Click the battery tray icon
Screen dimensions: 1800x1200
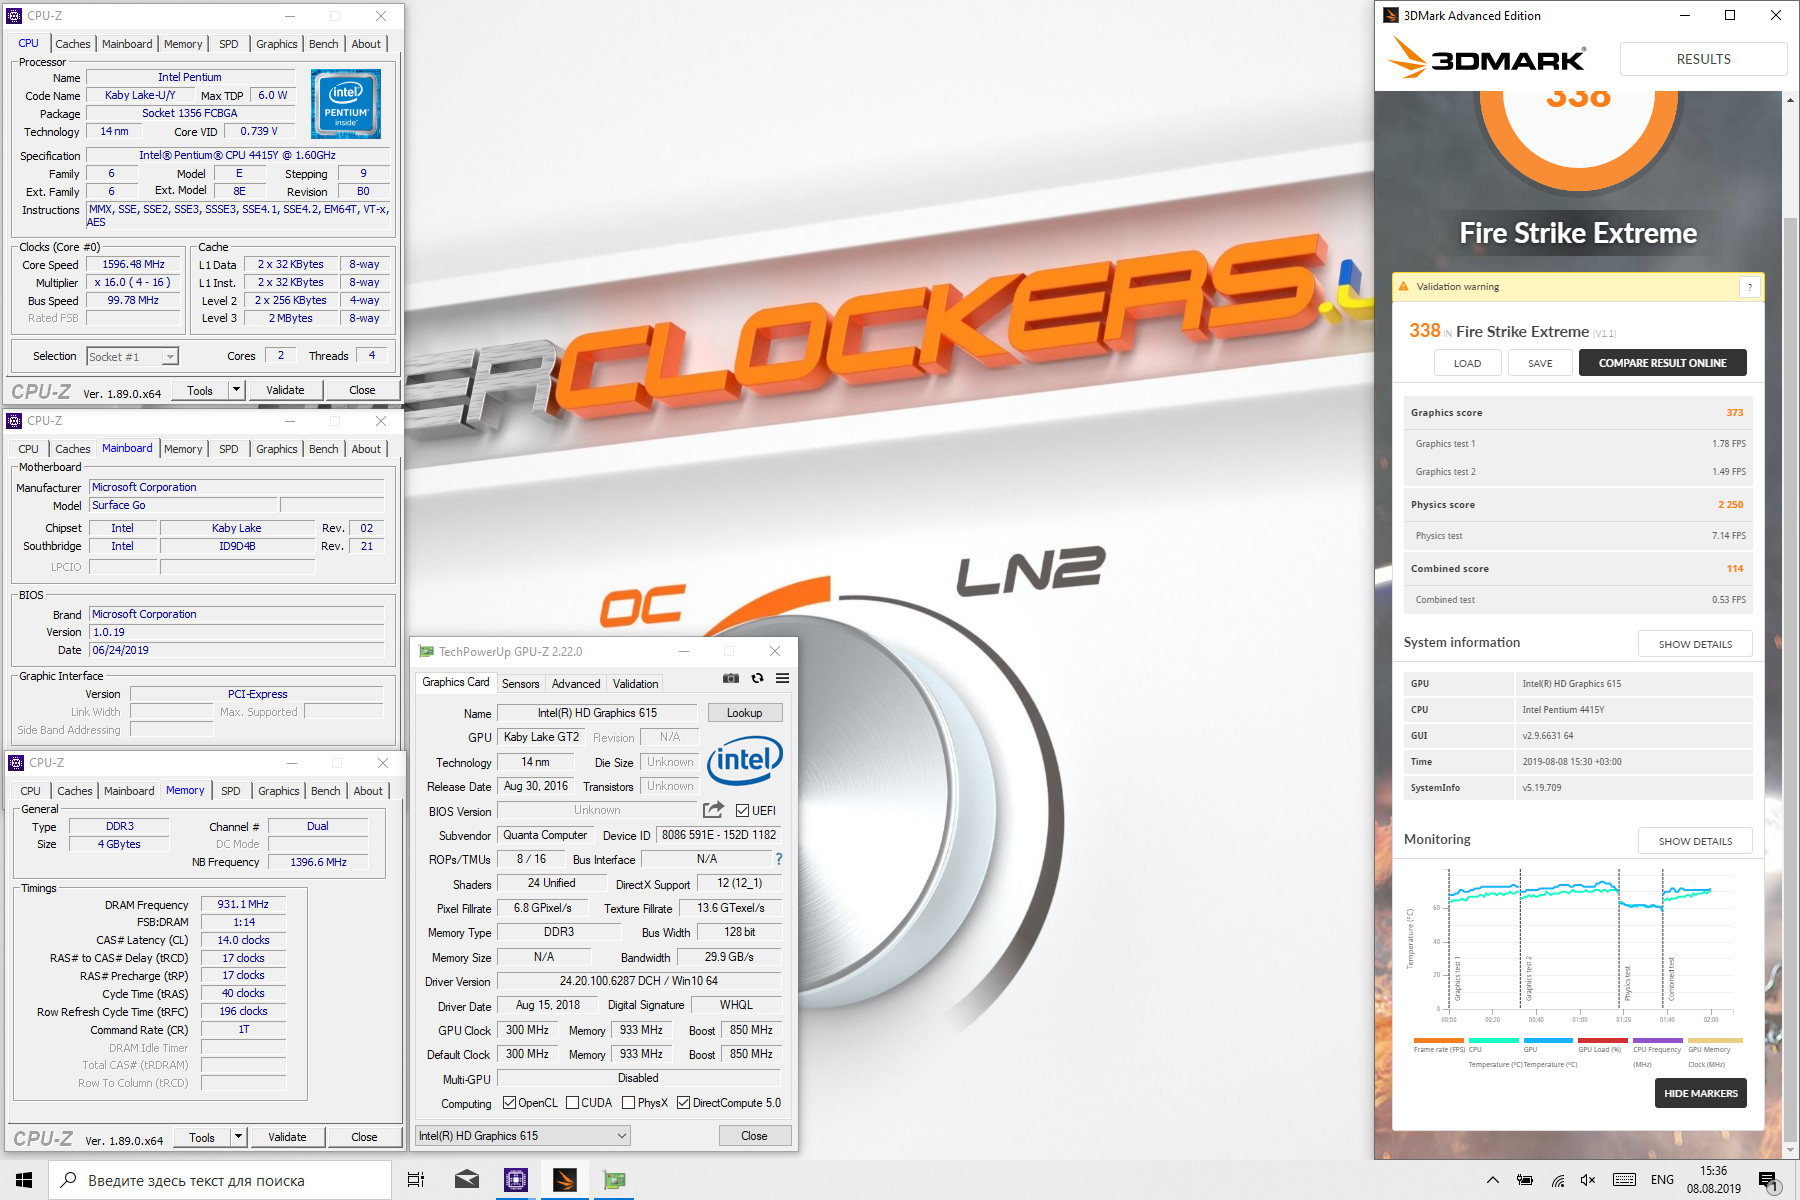click(1525, 1180)
